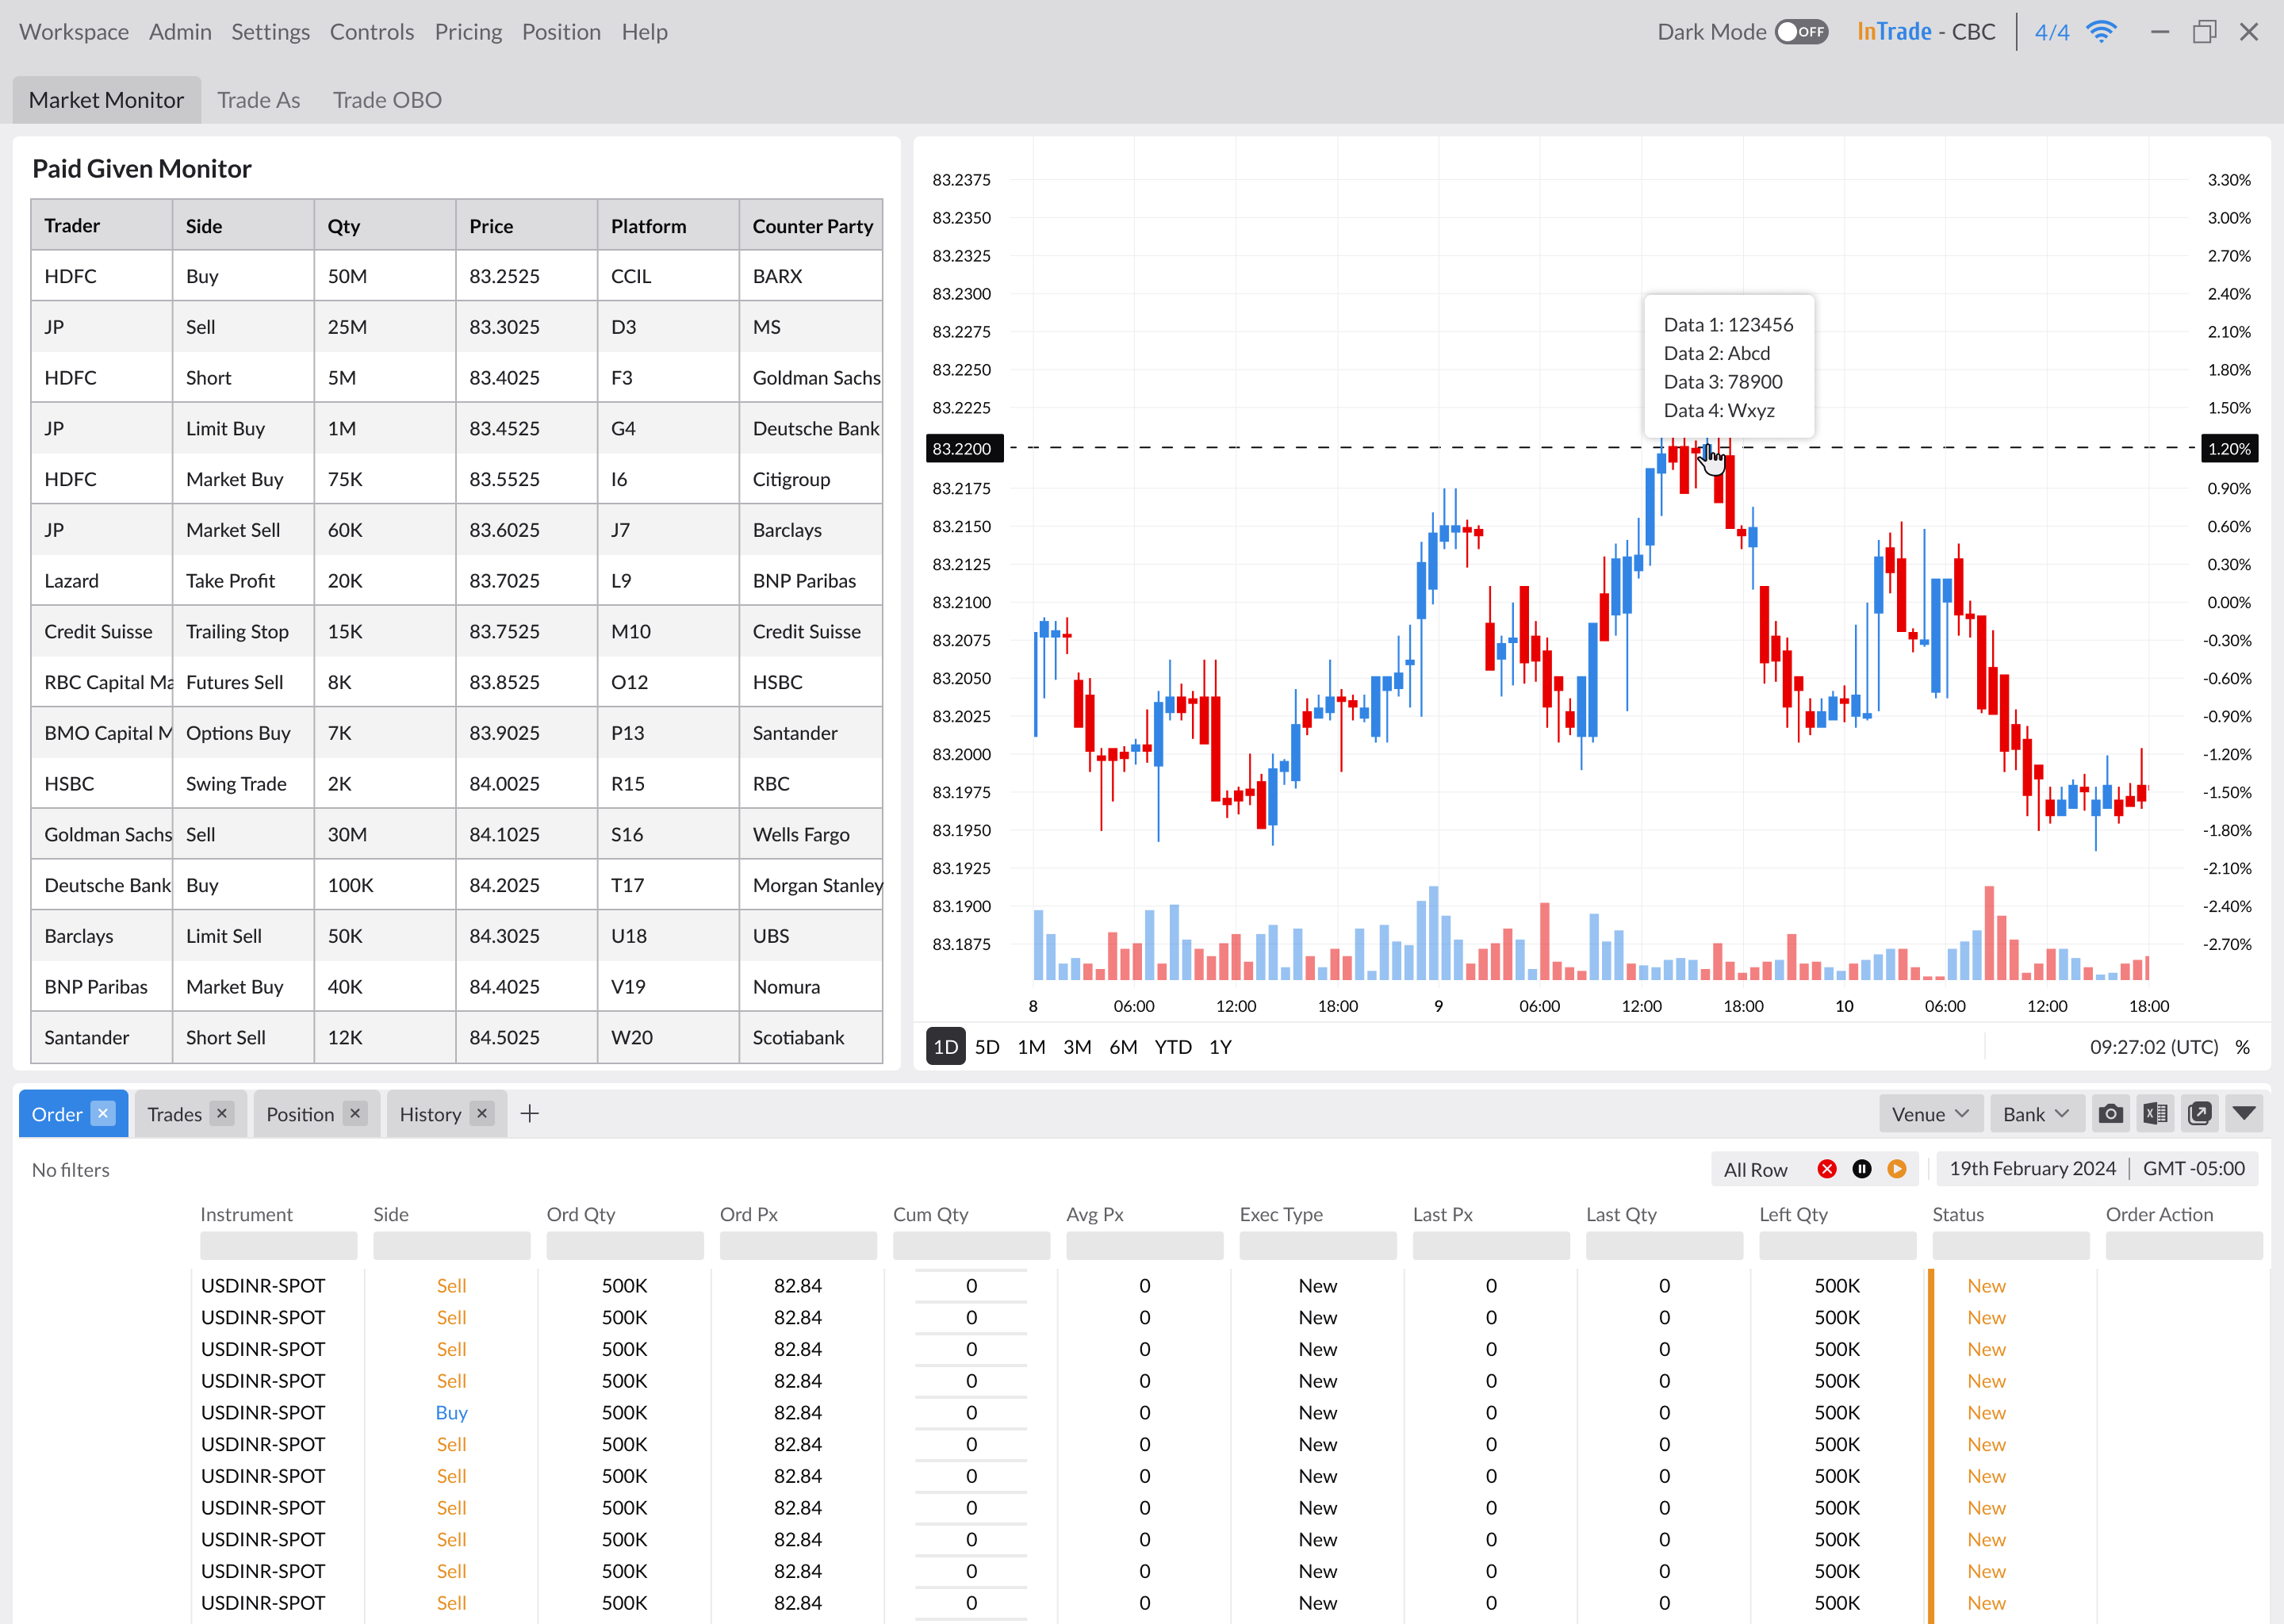Click the Instrument column filter field
The image size is (2284, 1624).
[x=278, y=1246]
